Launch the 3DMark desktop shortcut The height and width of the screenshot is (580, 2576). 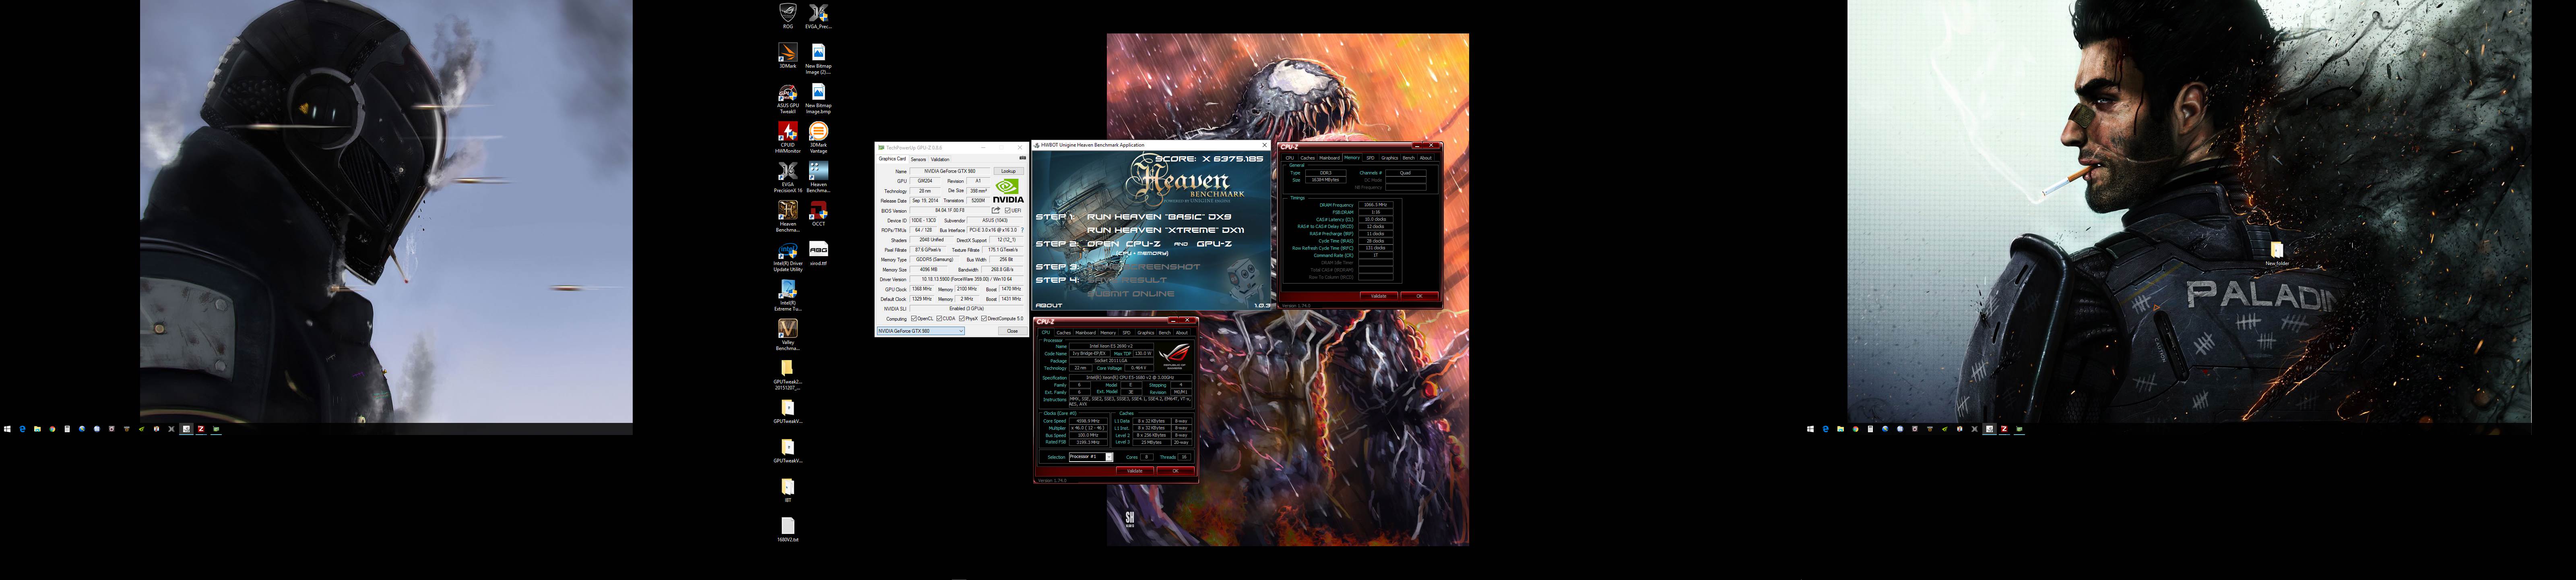click(x=788, y=56)
